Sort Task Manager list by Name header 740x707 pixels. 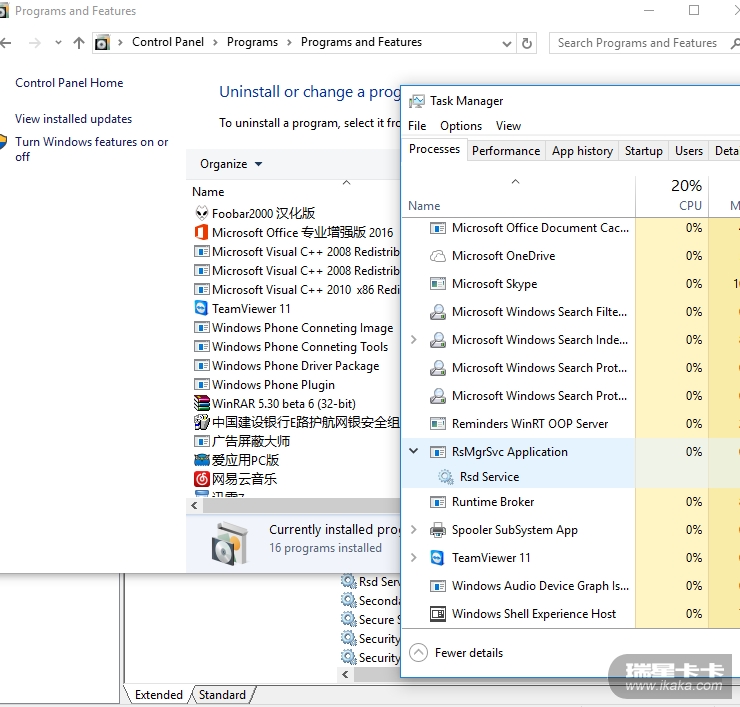pyautogui.click(x=518, y=195)
